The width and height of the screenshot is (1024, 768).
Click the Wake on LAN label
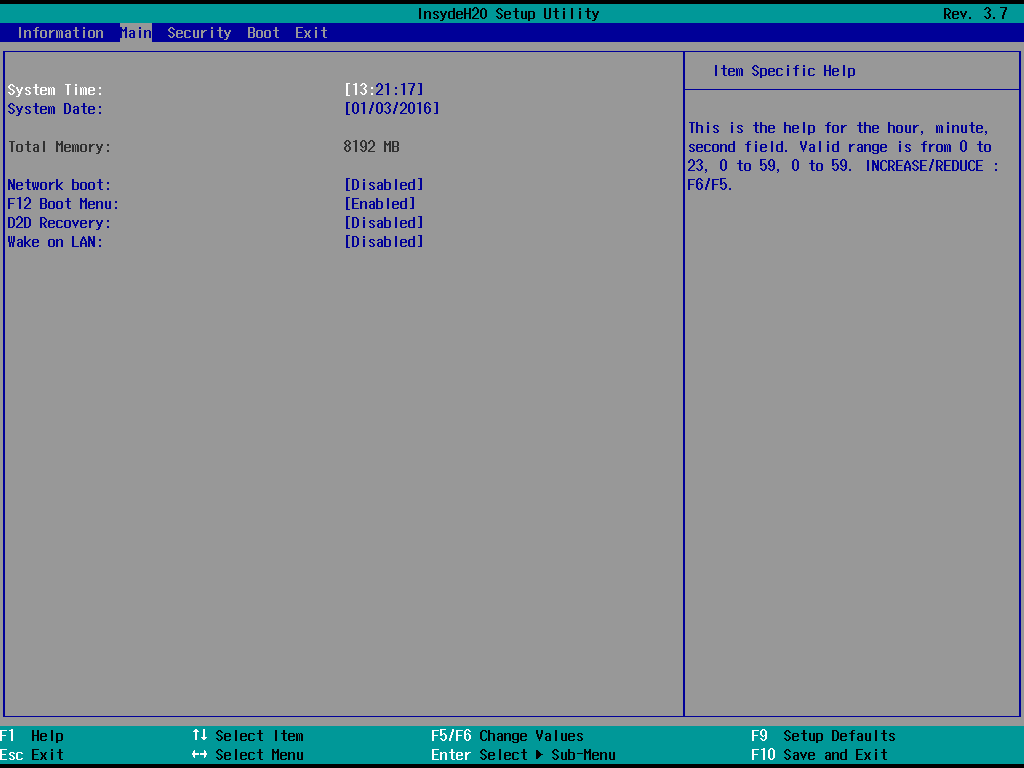pyautogui.click(x=56, y=242)
